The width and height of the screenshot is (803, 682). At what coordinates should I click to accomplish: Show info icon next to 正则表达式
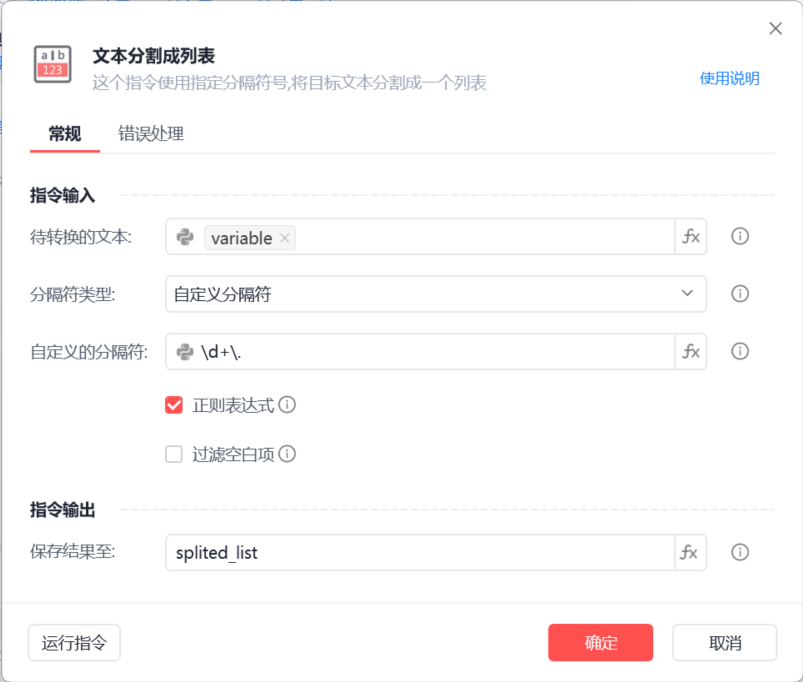(x=287, y=405)
